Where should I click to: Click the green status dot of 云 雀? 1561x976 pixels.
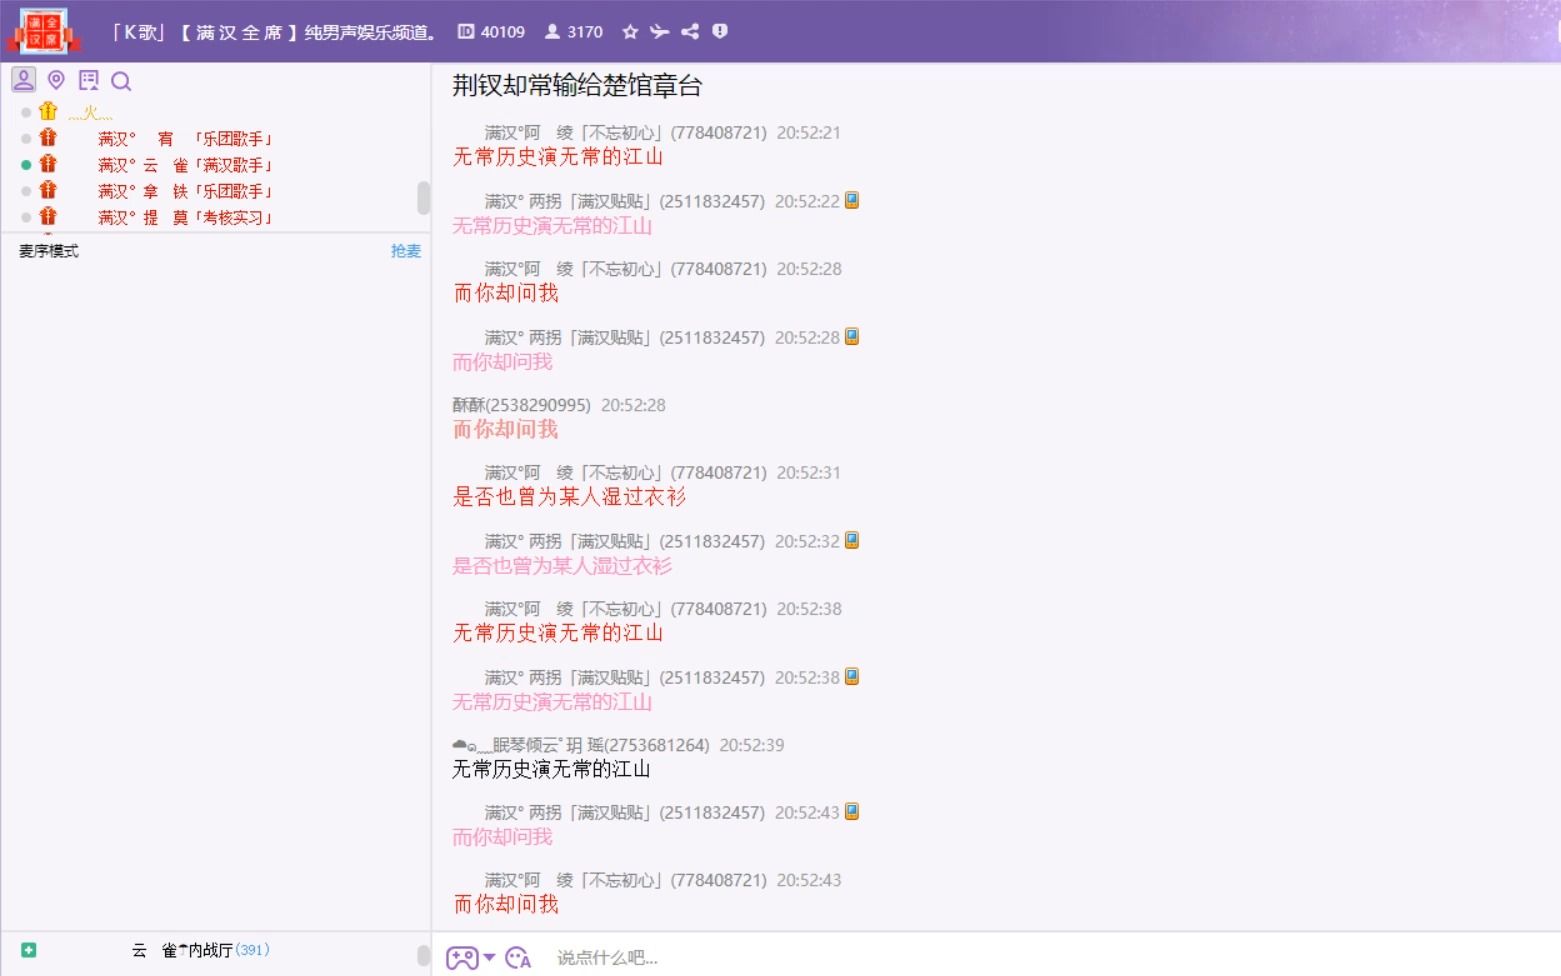tap(26, 165)
